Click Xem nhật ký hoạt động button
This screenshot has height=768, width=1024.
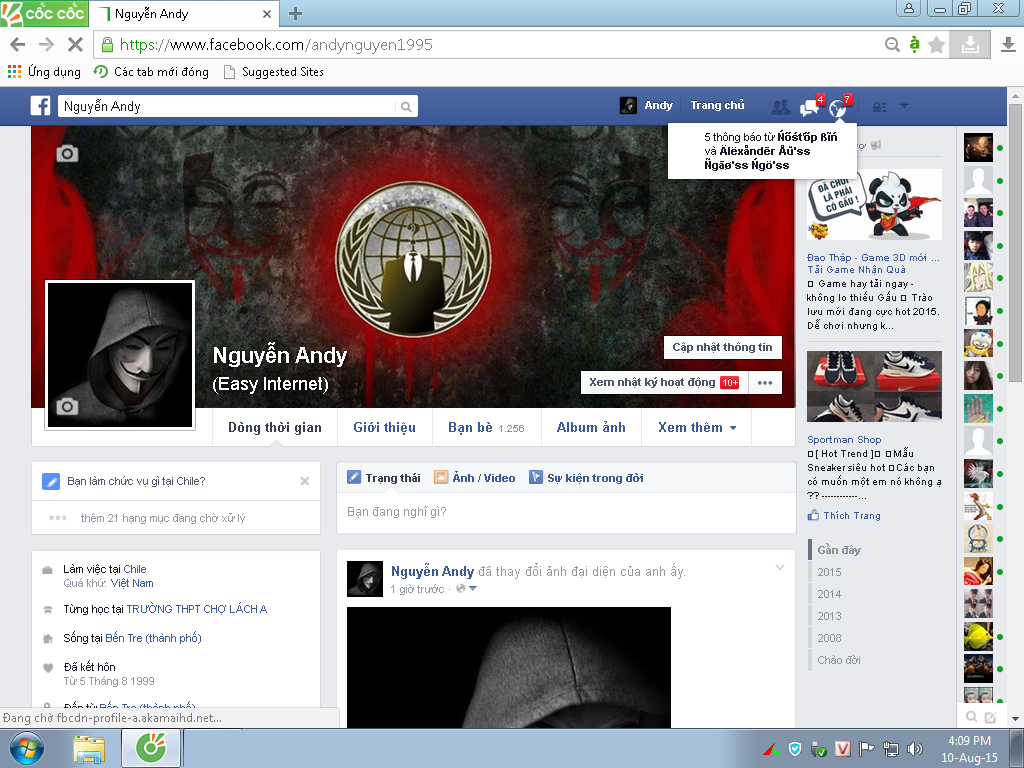click(664, 383)
